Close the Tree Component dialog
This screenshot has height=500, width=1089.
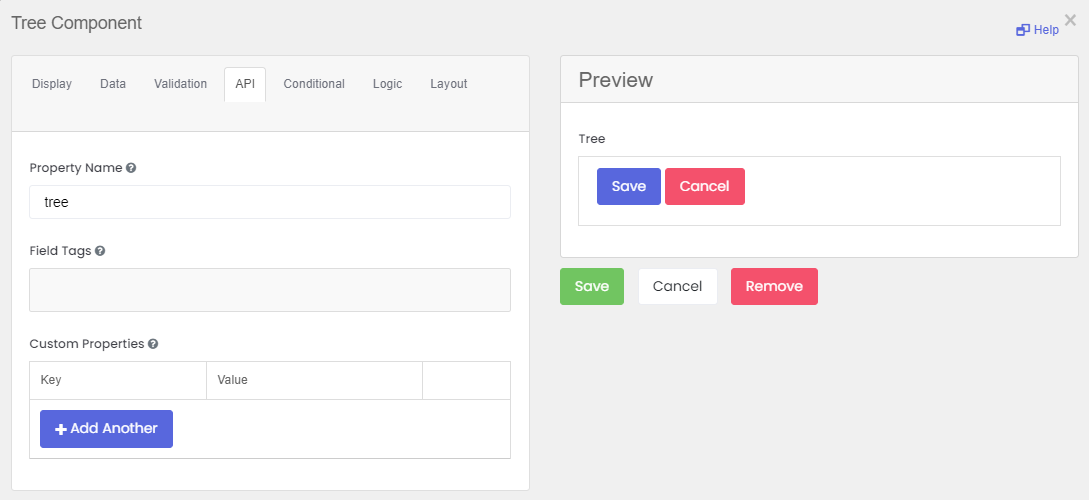(x=1070, y=20)
